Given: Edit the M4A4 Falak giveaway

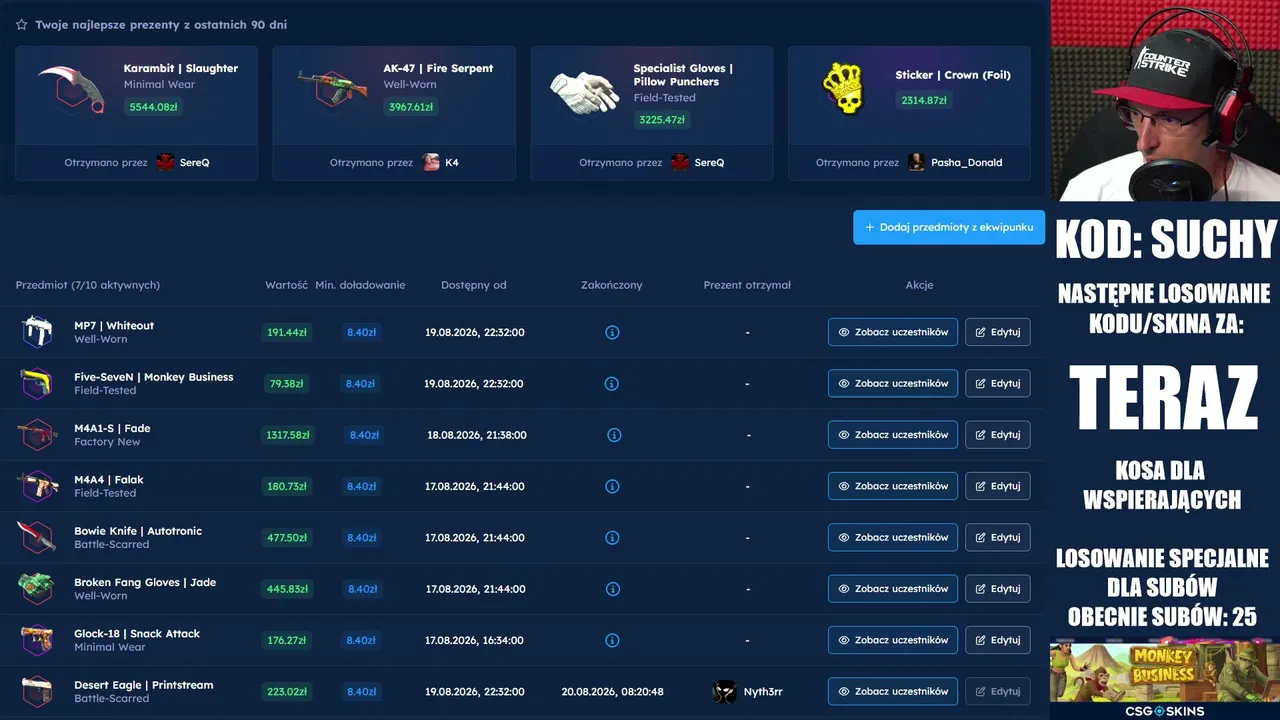Looking at the screenshot, I should (997, 486).
